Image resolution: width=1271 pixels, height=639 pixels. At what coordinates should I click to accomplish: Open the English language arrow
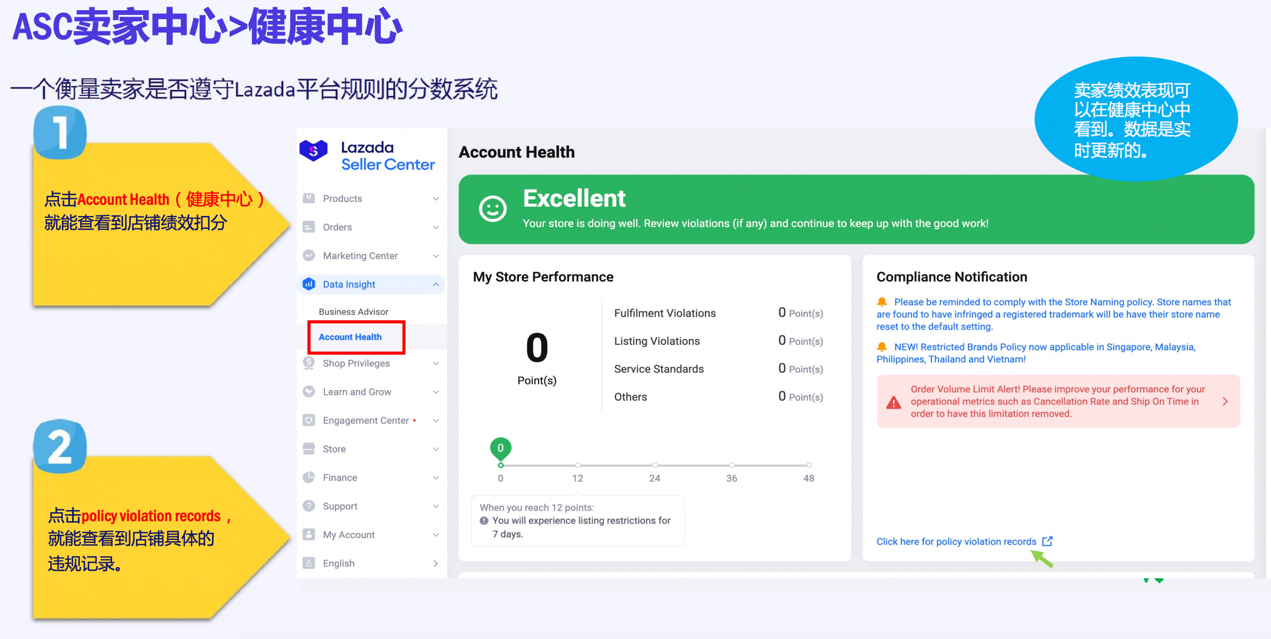436,564
